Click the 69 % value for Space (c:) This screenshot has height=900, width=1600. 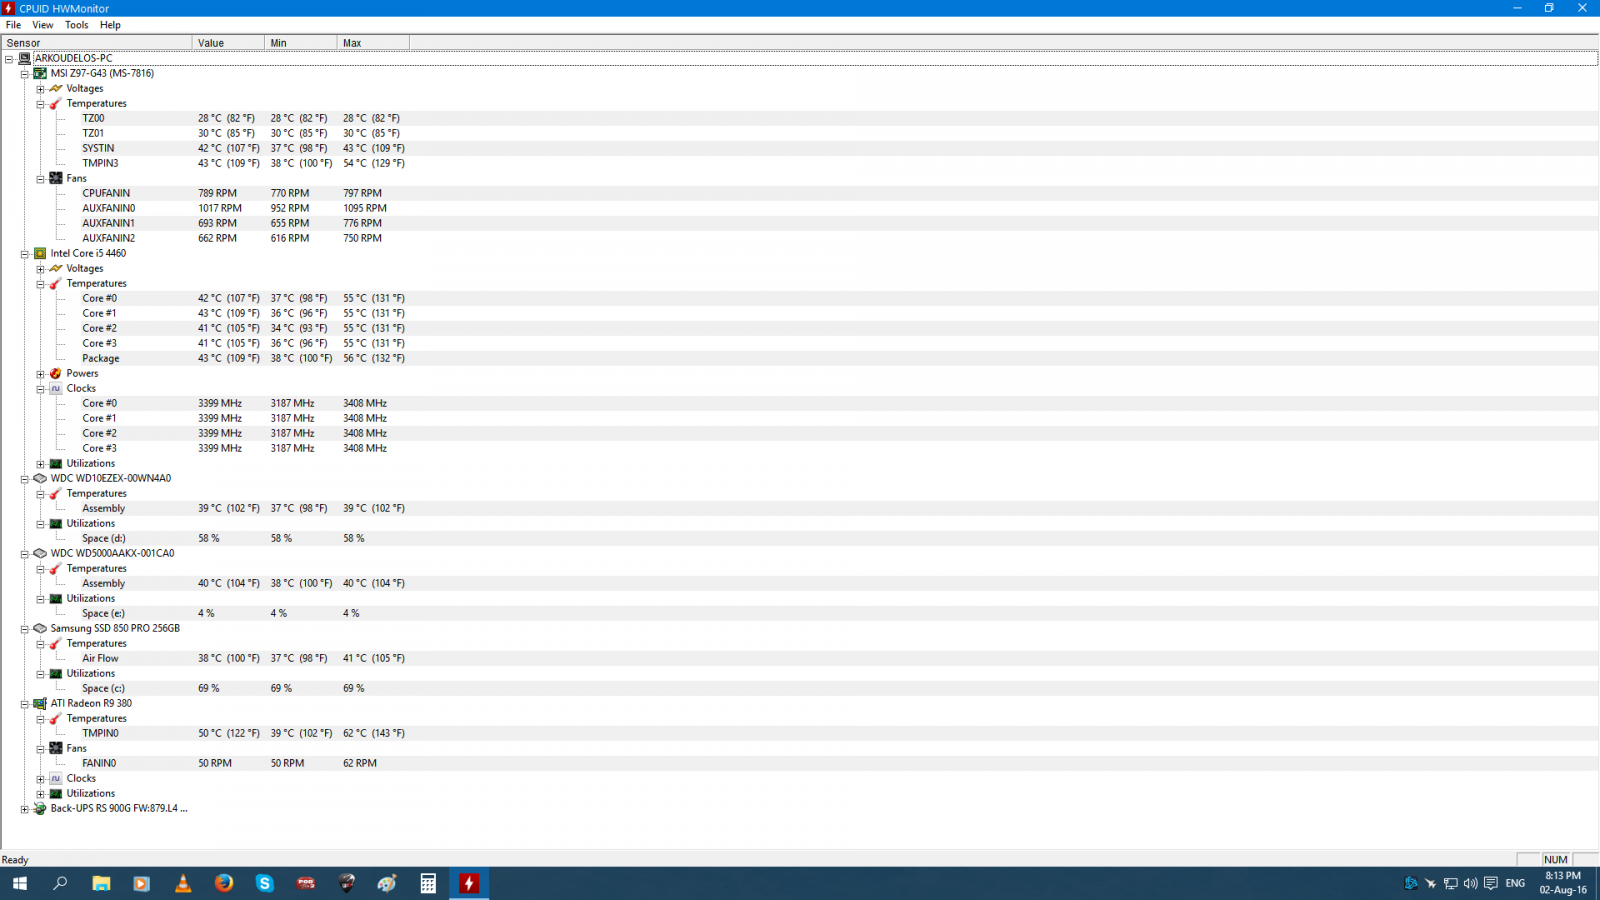(x=209, y=688)
